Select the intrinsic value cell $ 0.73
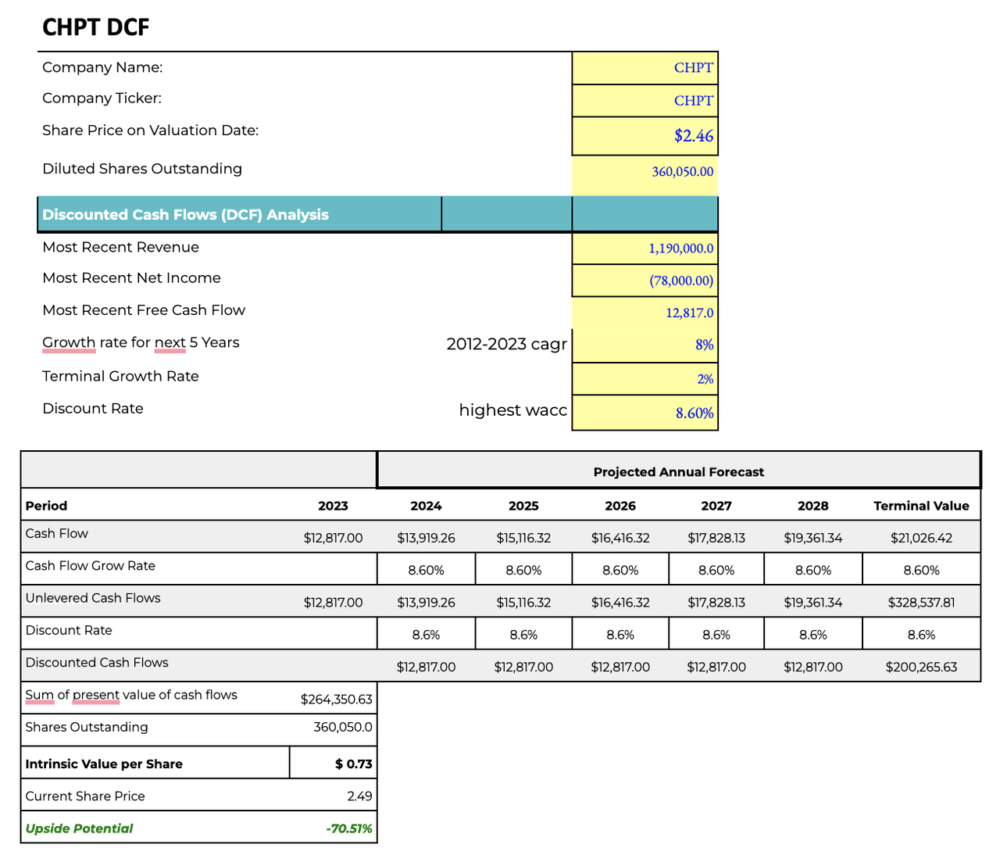Image resolution: width=1000 pixels, height=859 pixels. click(333, 763)
